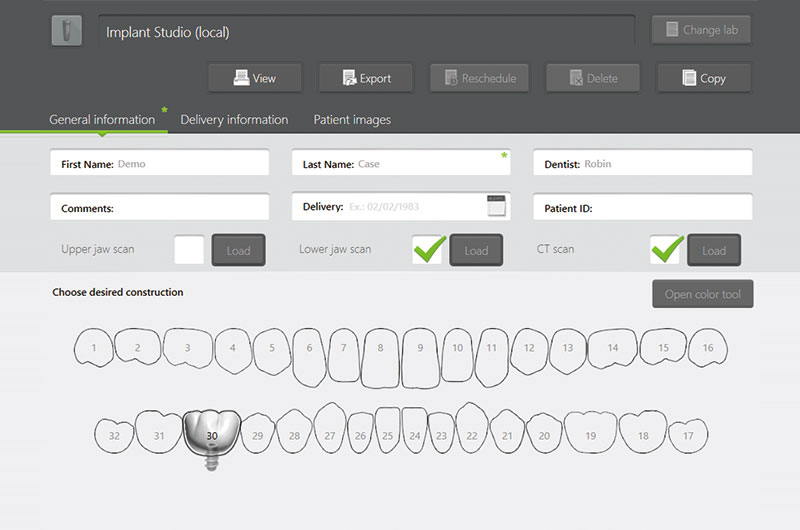
Task: Select tooth 23 in lower arch
Action: coord(441,433)
